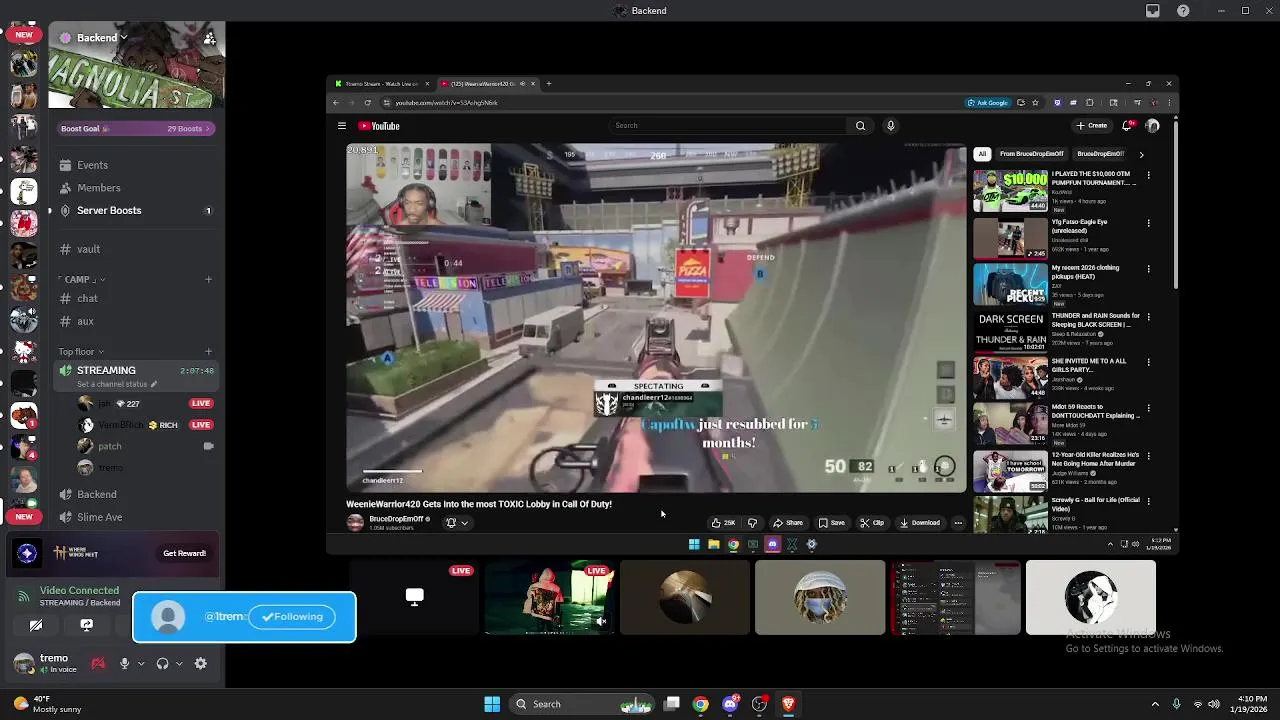Add a channel to Top floor category
Screen dimensions: 1280x720
coord(208,351)
